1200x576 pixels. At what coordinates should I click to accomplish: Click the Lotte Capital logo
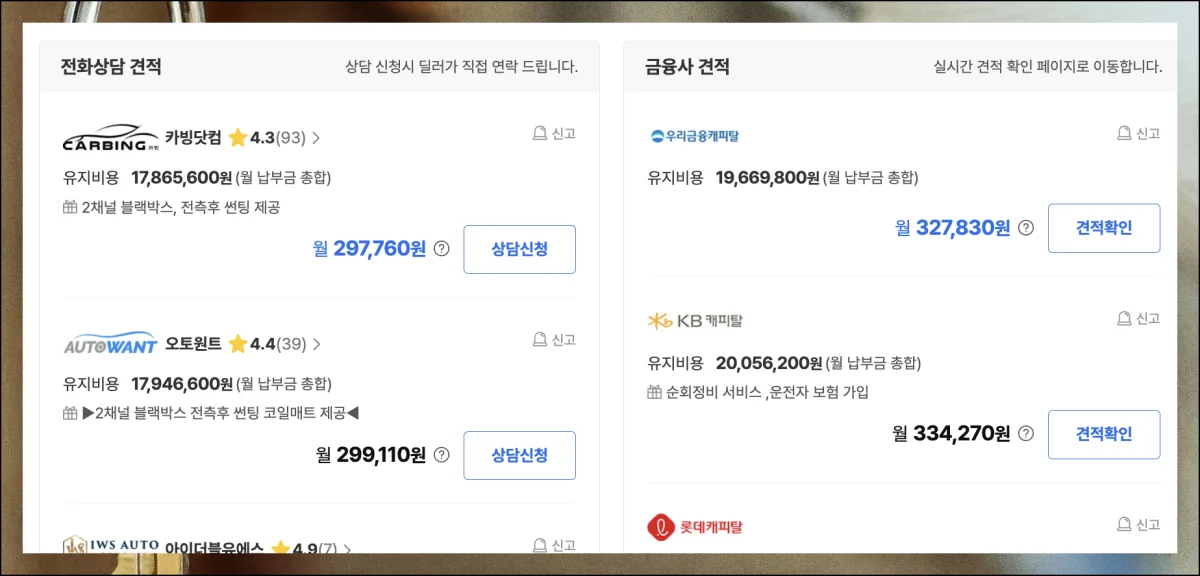694,526
